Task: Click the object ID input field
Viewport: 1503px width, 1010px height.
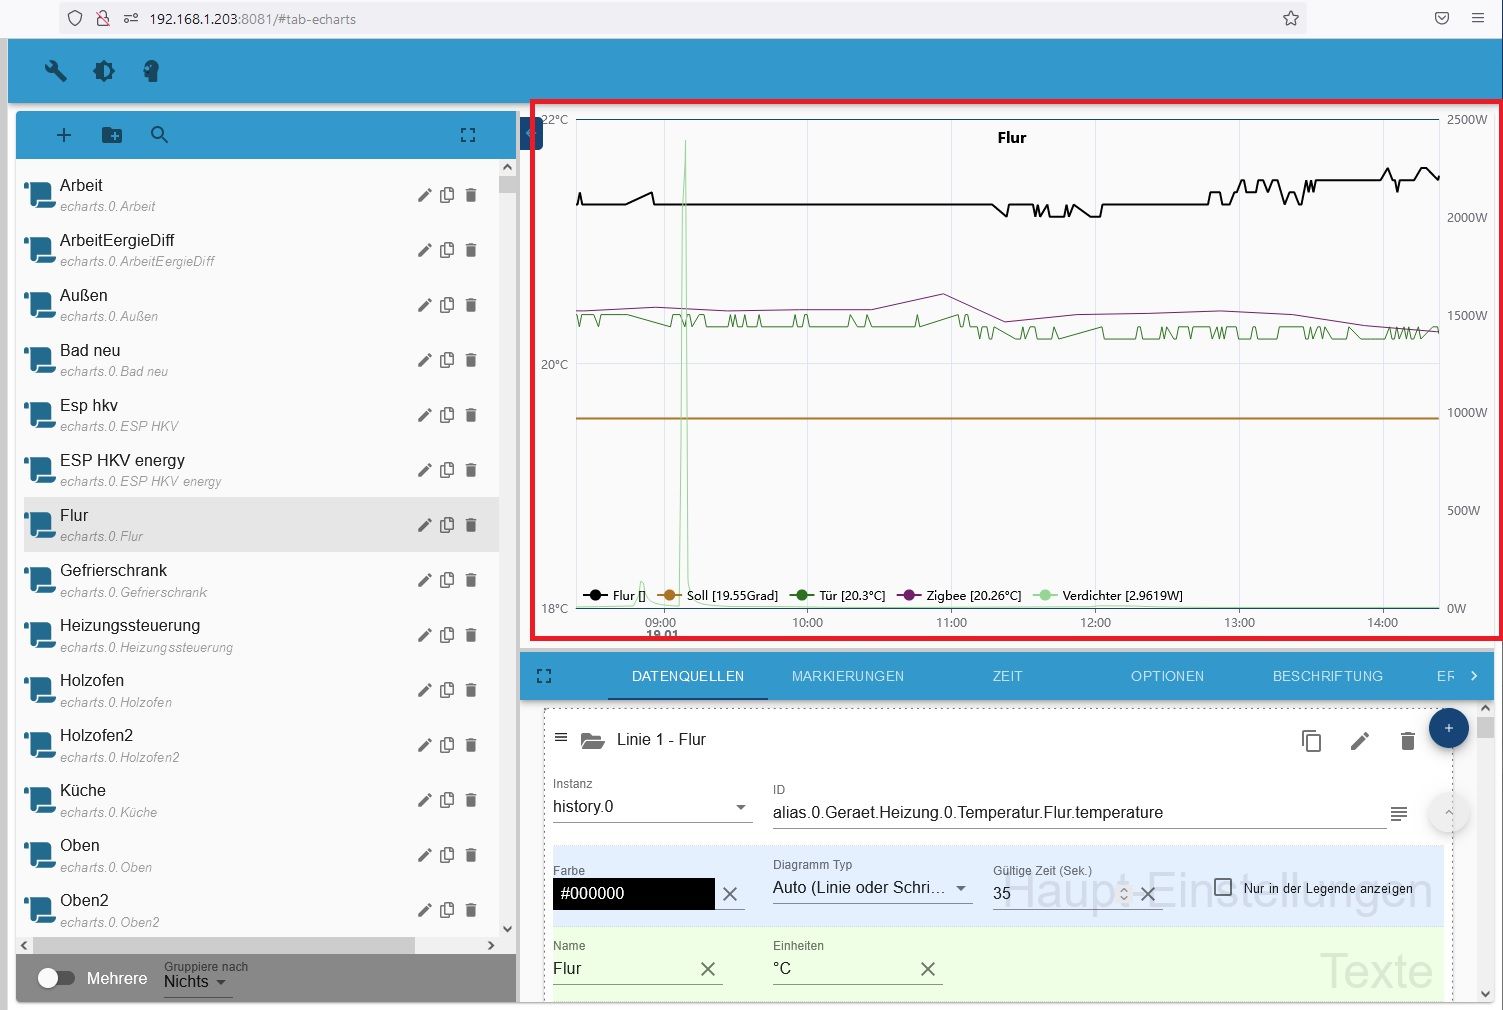Action: (1078, 813)
